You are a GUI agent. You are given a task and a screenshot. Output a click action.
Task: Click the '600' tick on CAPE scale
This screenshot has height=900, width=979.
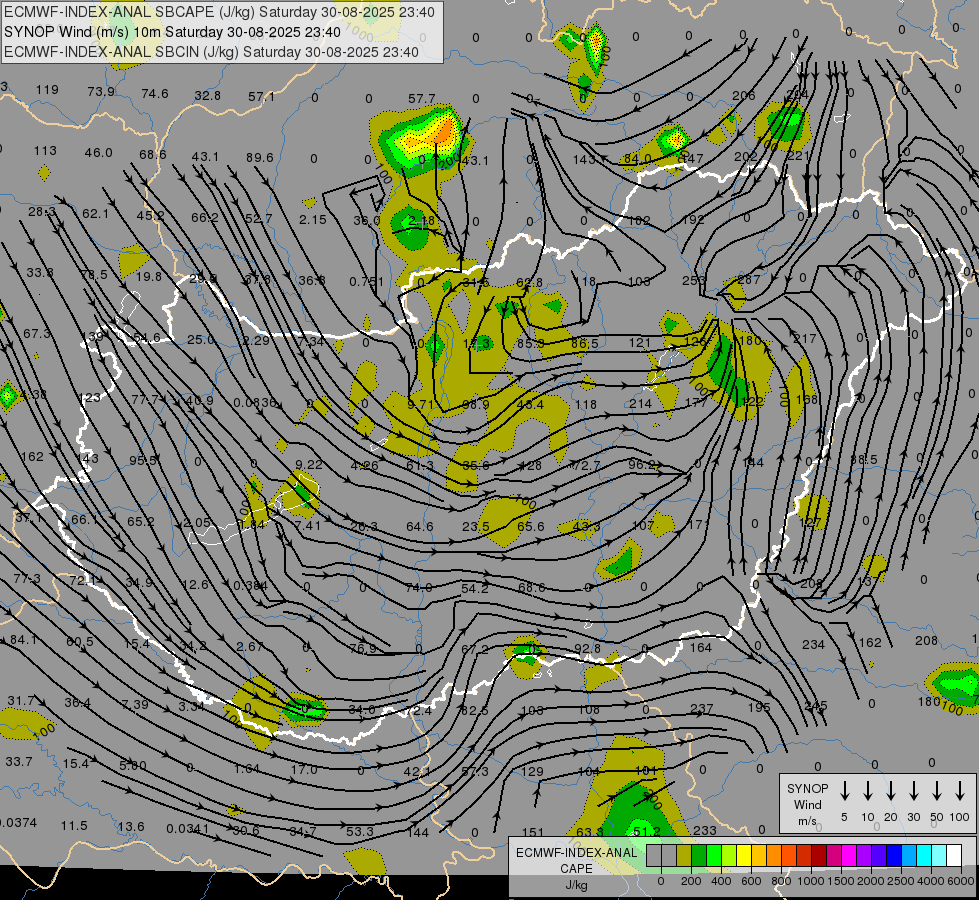pyautogui.click(x=751, y=881)
